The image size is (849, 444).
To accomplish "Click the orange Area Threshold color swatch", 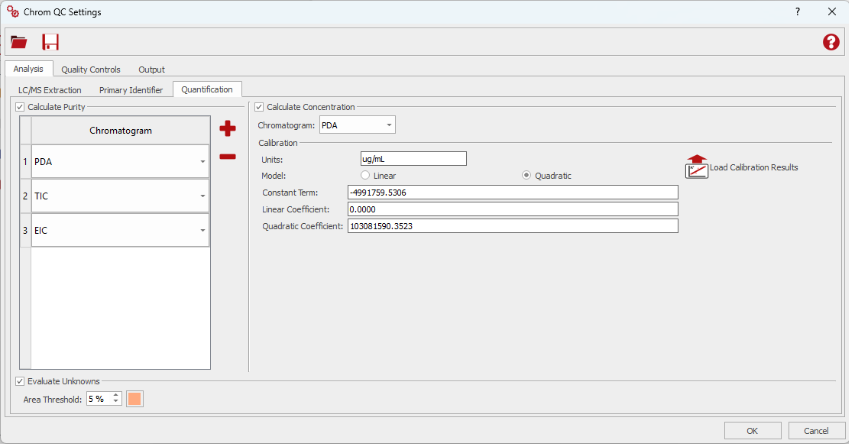I will tap(135, 399).
